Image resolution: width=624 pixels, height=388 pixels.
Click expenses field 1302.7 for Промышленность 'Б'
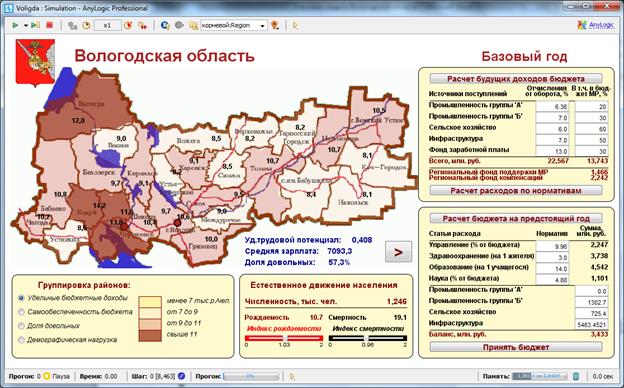point(592,302)
